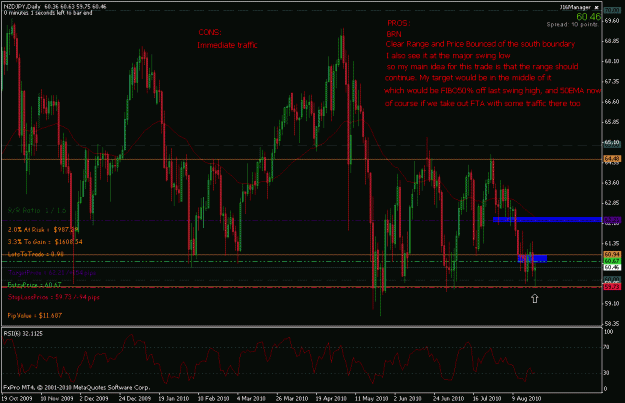Click the 'J16Manager' expert name label
Image resolution: width=625 pixels, height=403 pixels.
coord(576,7)
